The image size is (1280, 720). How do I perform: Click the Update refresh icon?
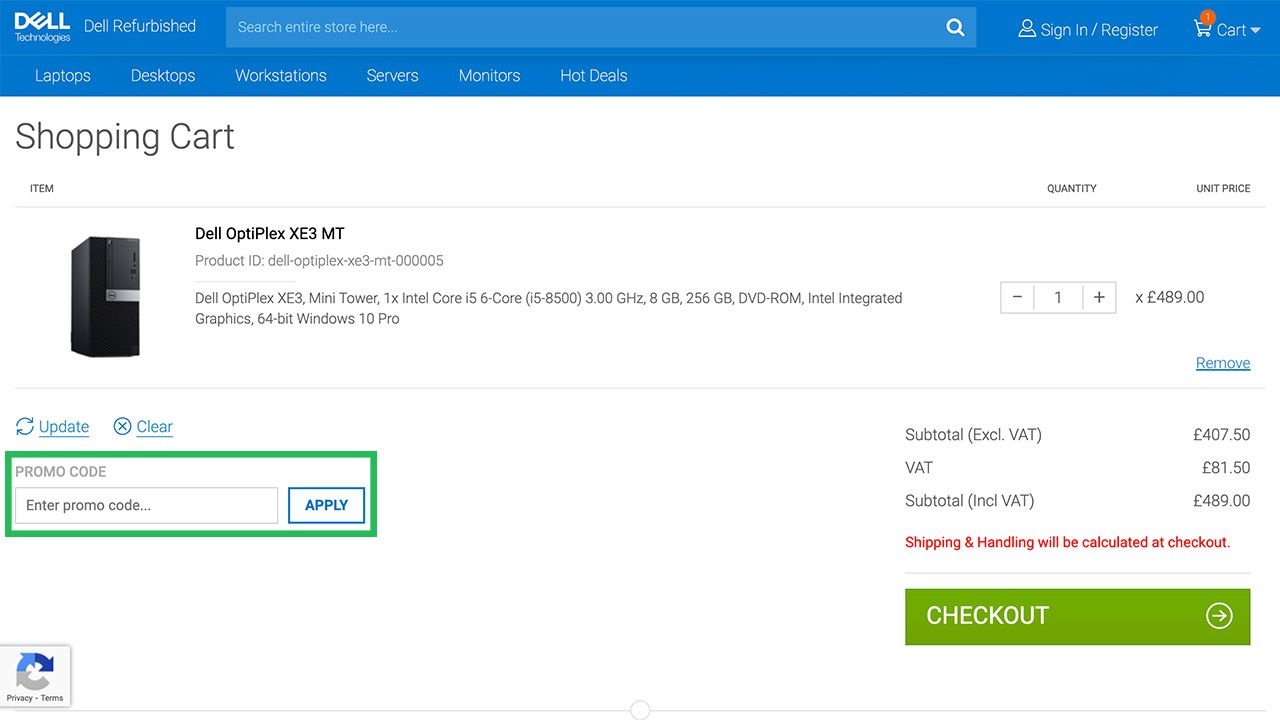[25, 427]
